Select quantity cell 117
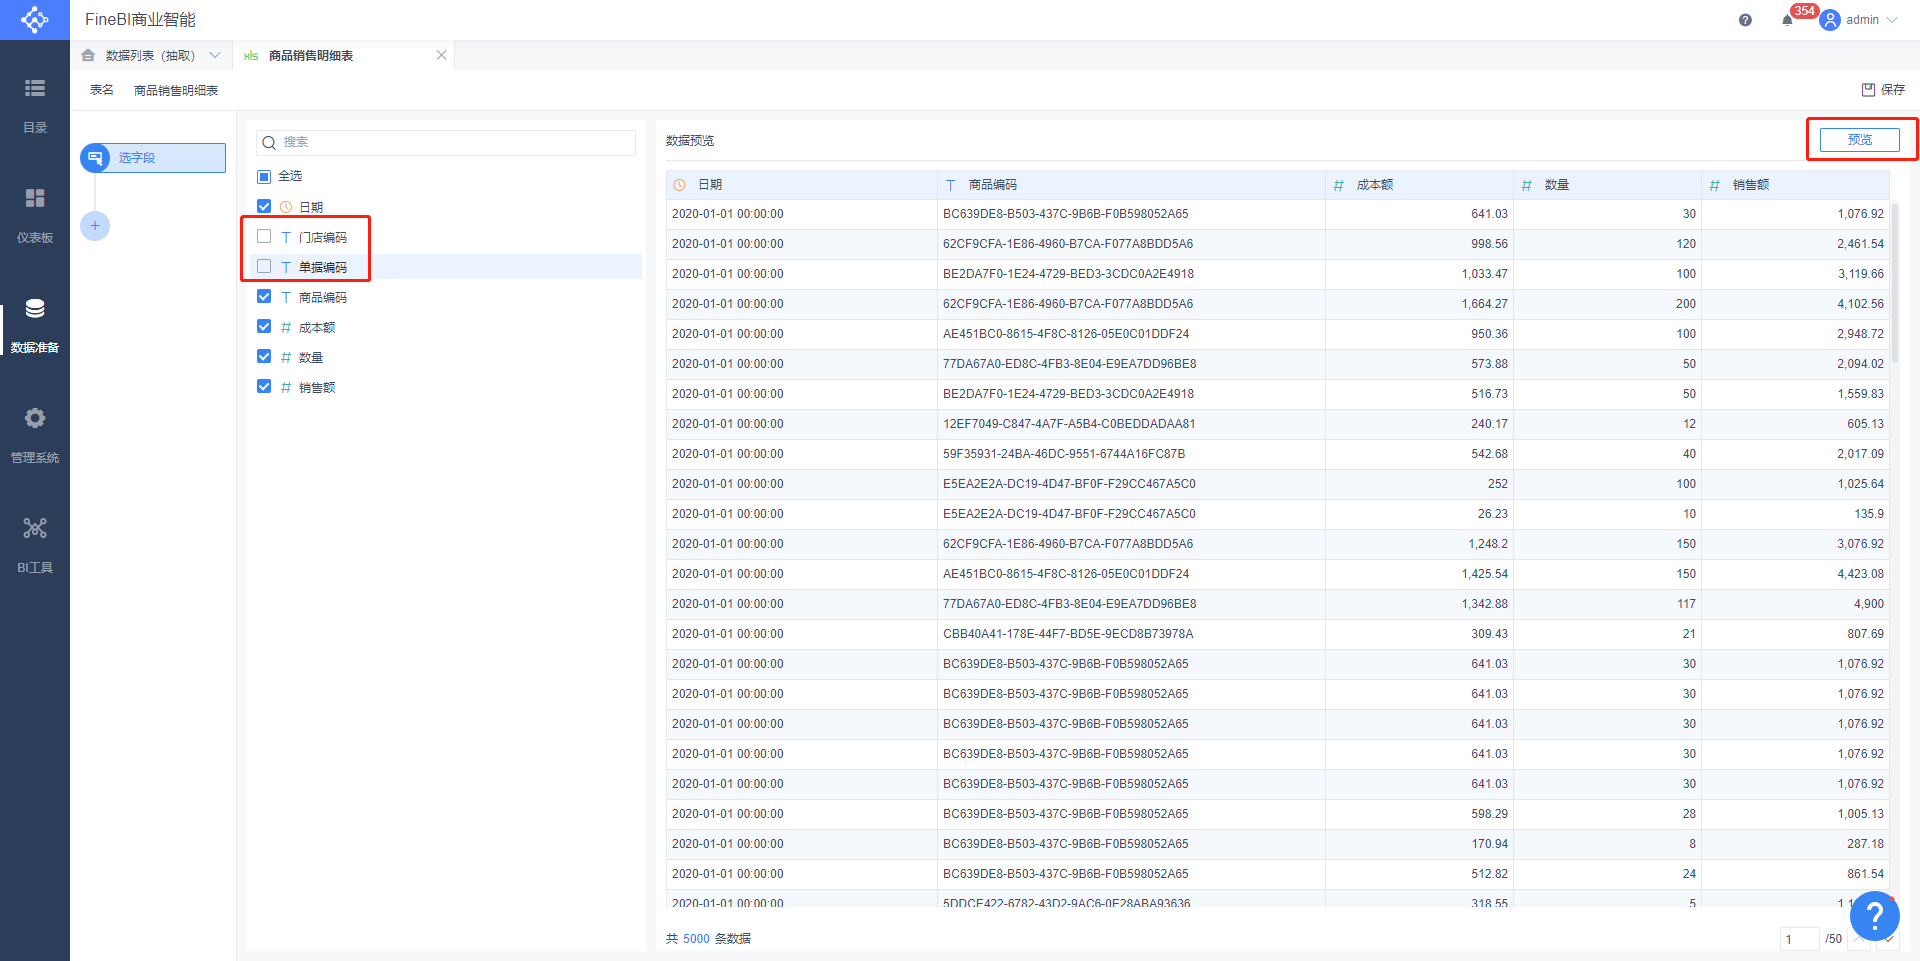 click(1607, 604)
